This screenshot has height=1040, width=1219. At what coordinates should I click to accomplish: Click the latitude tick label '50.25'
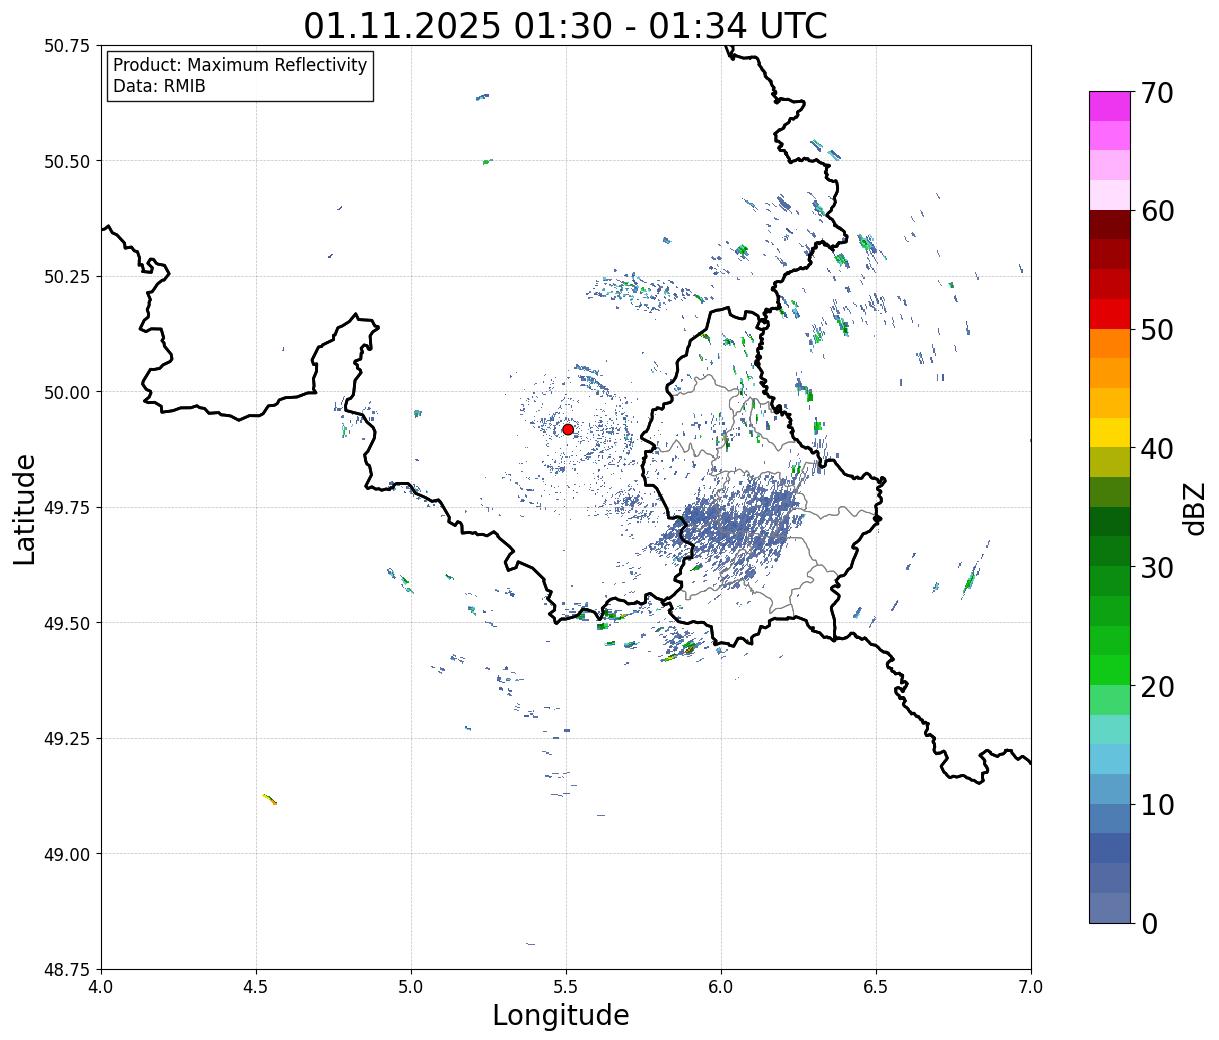point(67,277)
